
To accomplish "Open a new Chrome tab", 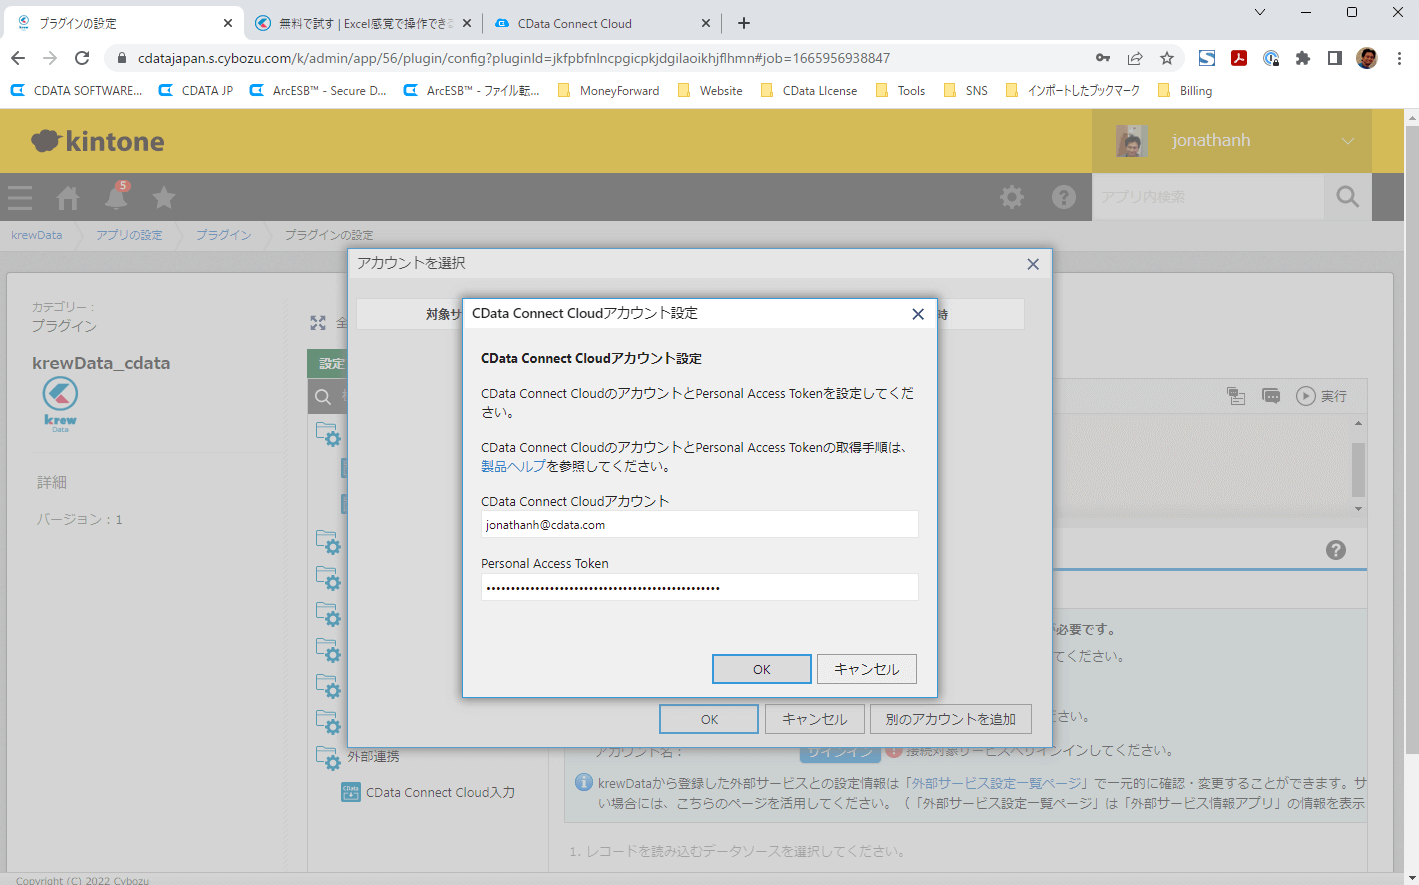I will 744,23.
